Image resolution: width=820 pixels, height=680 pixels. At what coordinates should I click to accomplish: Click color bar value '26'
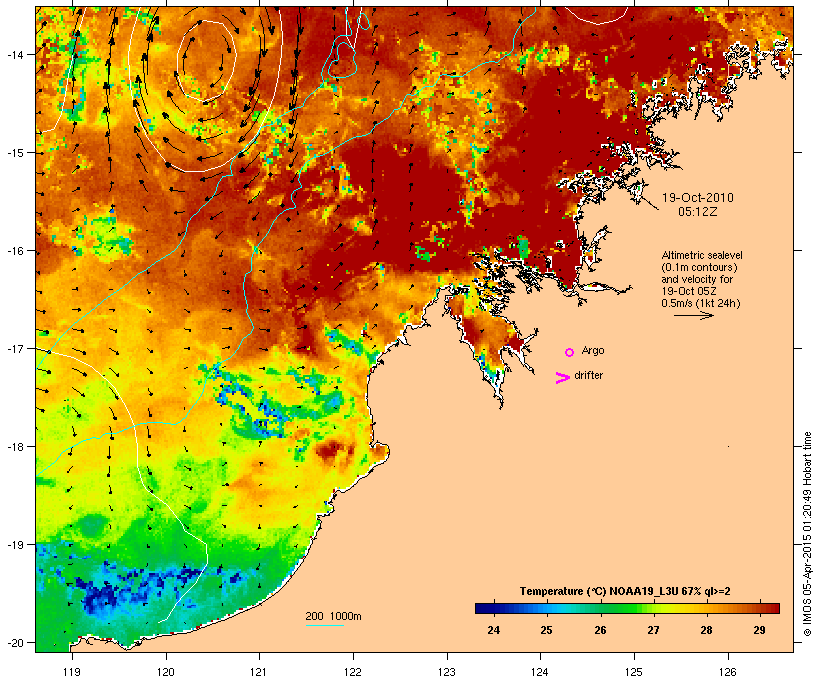click(600, 630)
